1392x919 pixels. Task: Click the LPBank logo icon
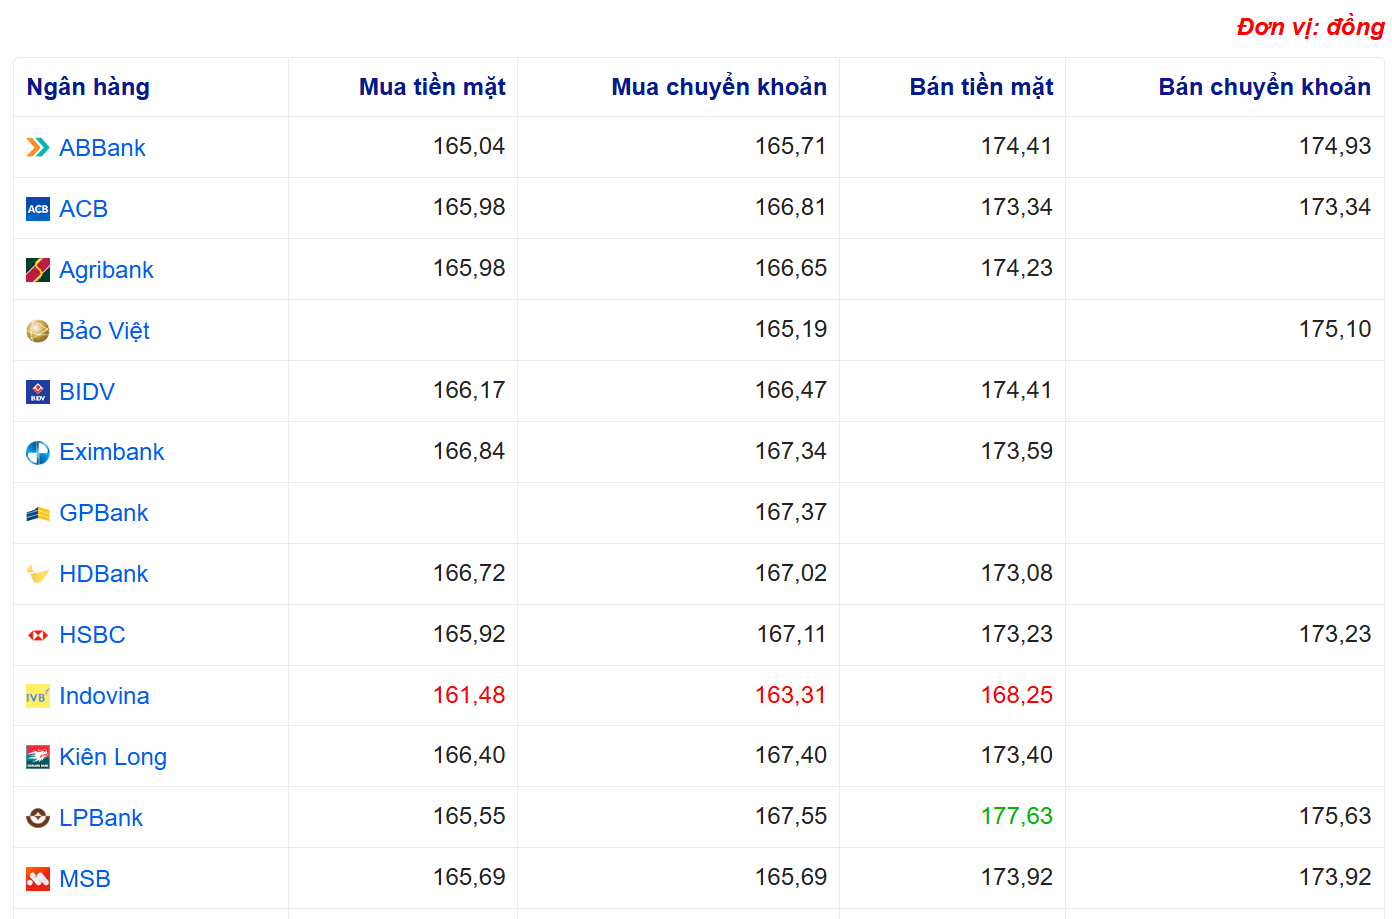38,818
